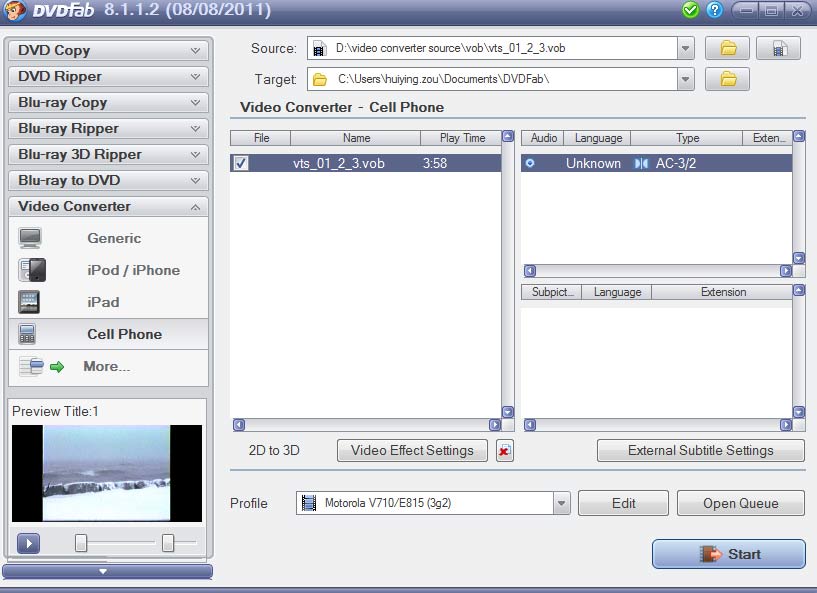Screen dimensions: 817x593
Task: Click the audio Language column header
Action: coord(598,138)
